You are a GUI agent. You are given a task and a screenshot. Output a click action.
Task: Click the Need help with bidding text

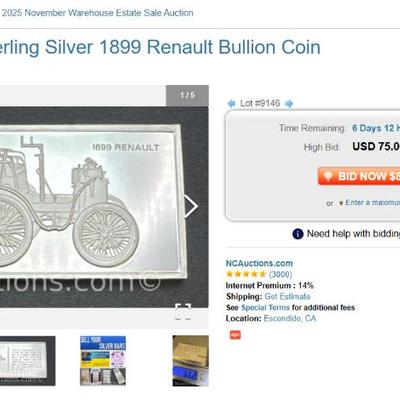(353, 234)
